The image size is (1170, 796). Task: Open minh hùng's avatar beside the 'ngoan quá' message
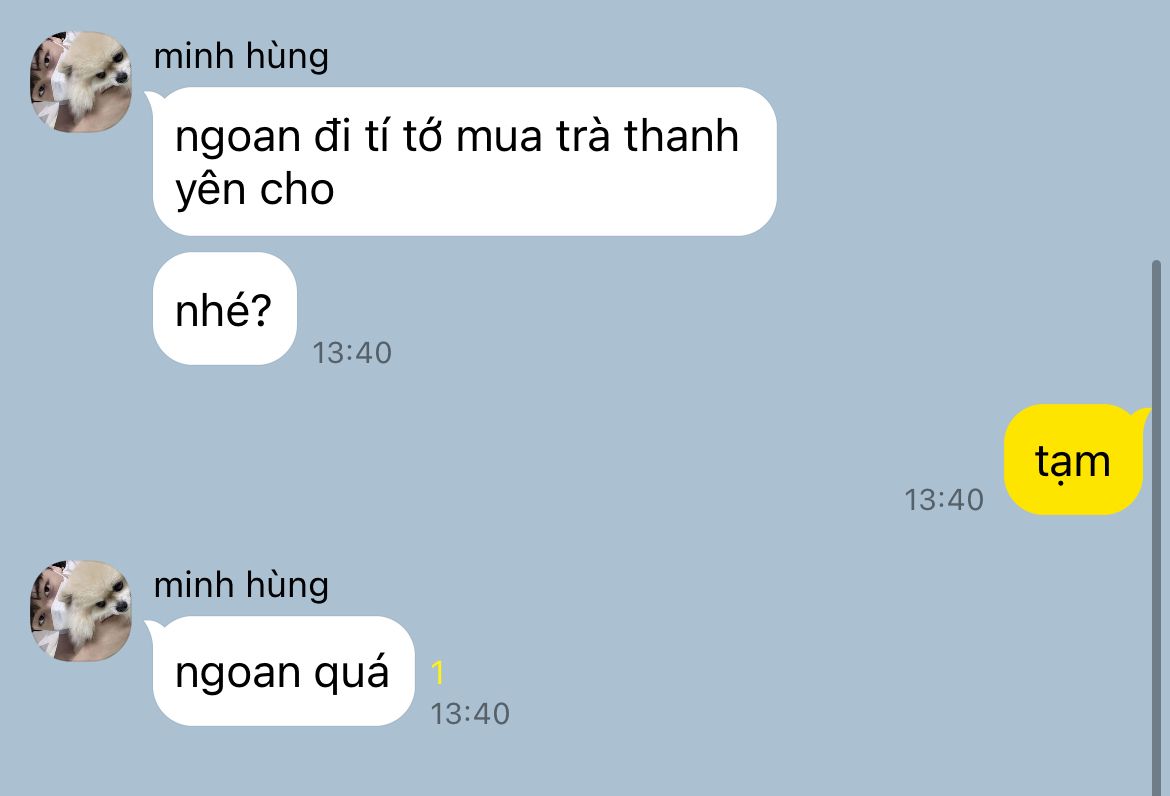point(81,611)
